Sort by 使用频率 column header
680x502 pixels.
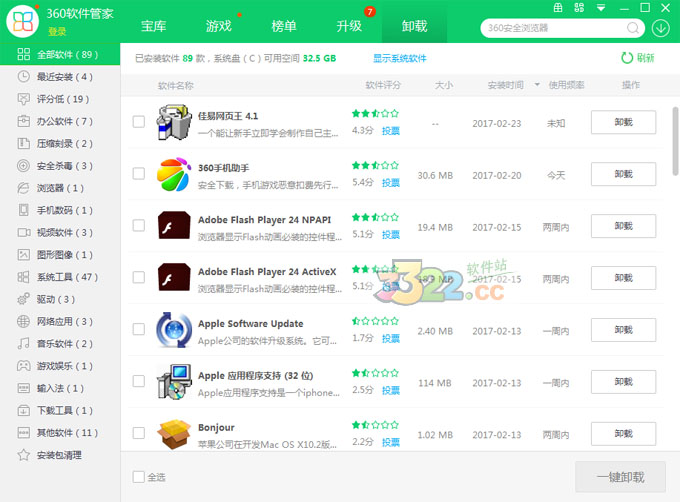click(x=566, y=85)
